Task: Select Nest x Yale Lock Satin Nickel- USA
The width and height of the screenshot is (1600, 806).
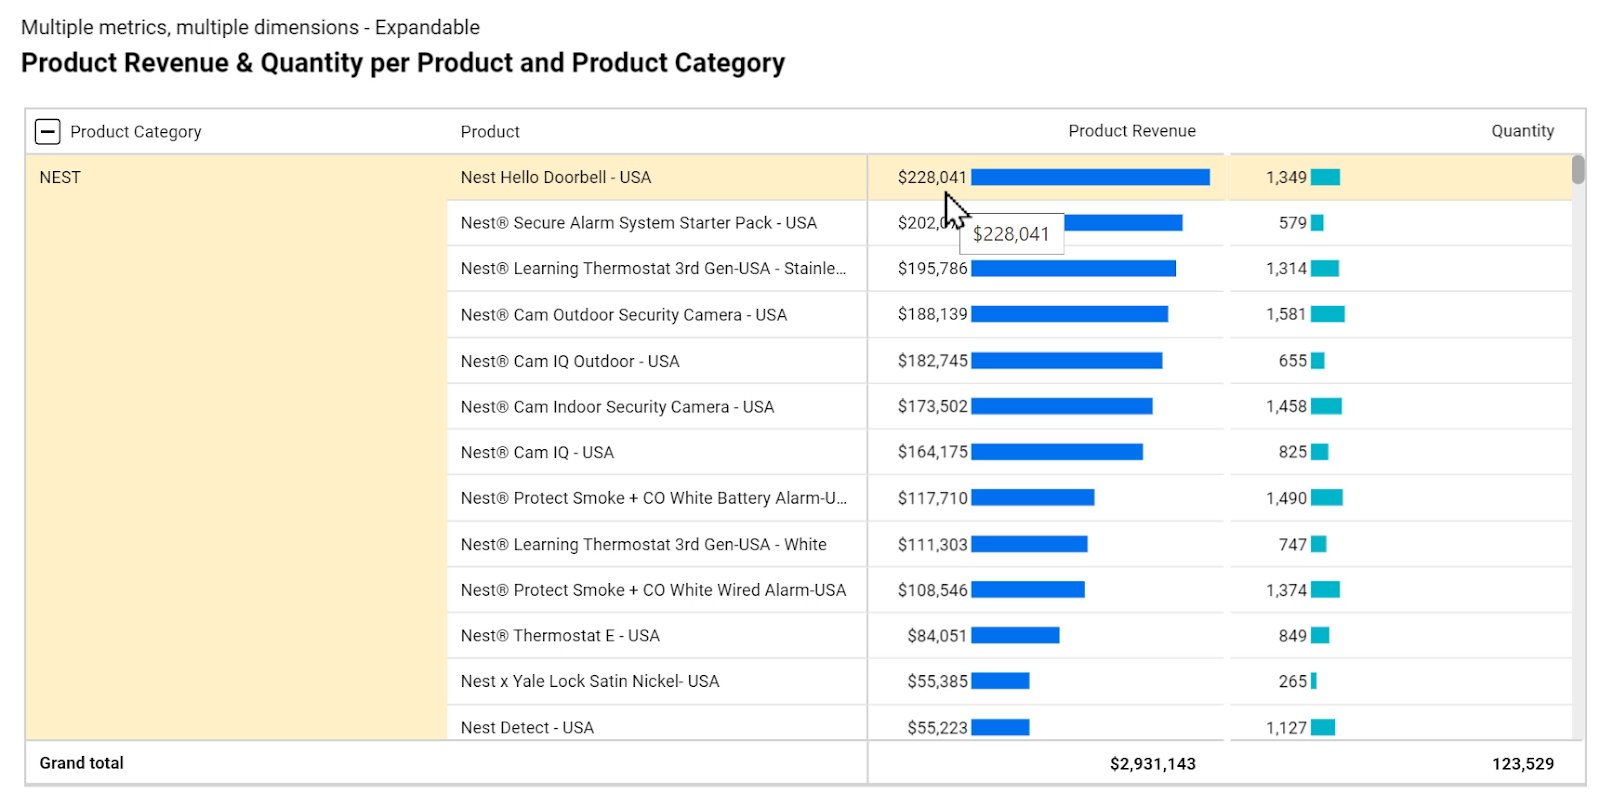Action: pos(590,681)
